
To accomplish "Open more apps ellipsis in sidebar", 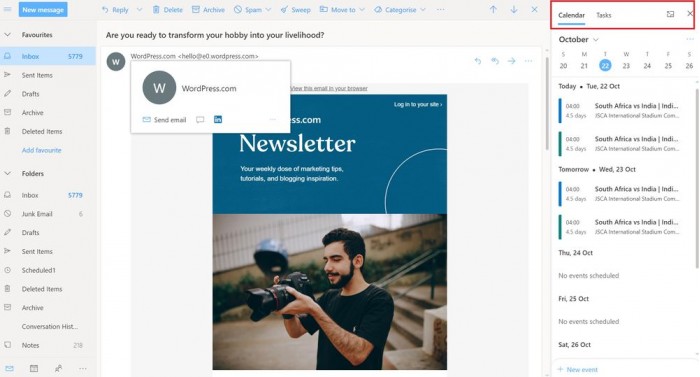I will tap(83, 369).
